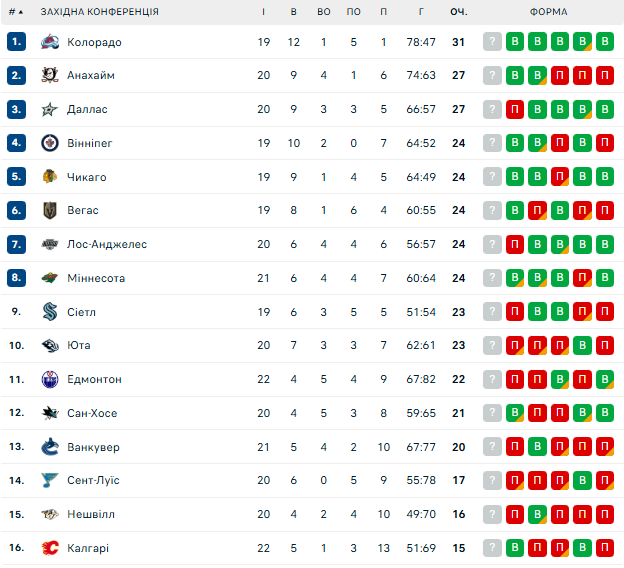This screenshot has height=568, width=624.
Task: Click the St. Louis Blues logo
Action: pyautogui.click(x=50, y=480)
